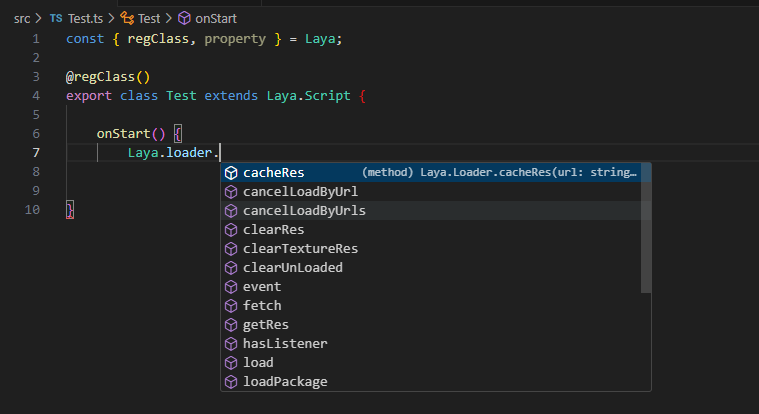759x414 pixels.
Task: Click the method icon next to fetch
Action: coord(231,306)
